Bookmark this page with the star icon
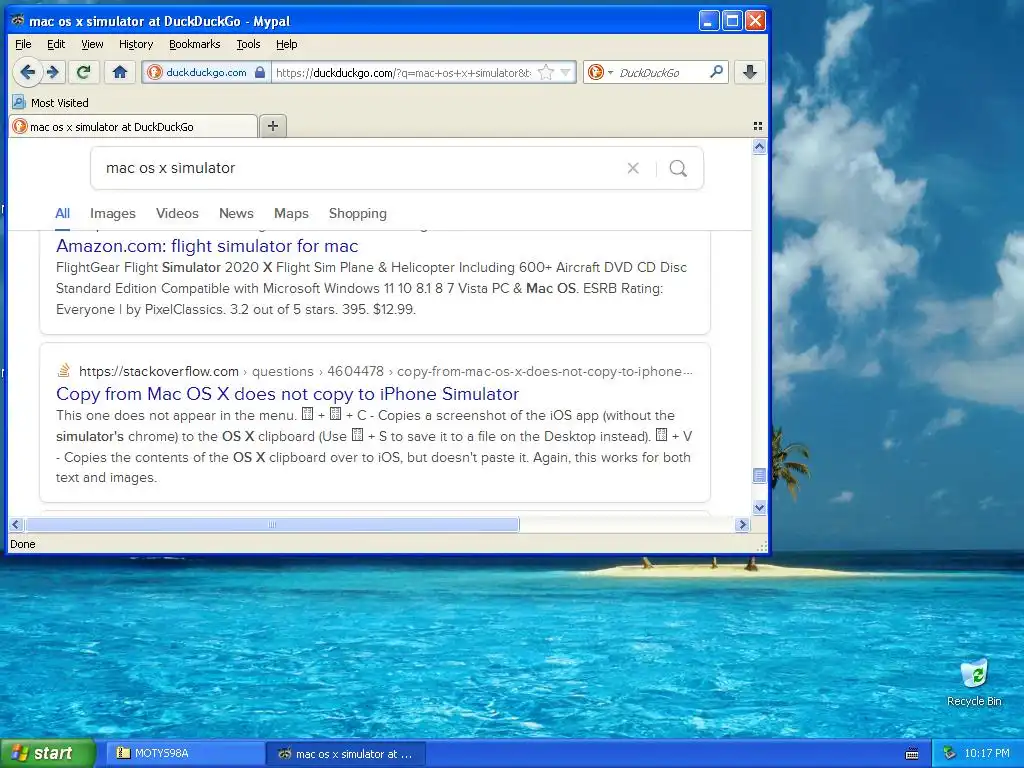The height and width of the screenshot is (768, 1024). (546, 72)
